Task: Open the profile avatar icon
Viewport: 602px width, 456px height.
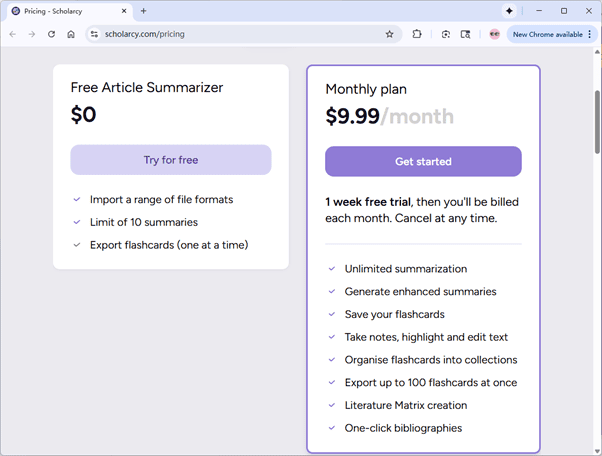Action: point(494,34)
